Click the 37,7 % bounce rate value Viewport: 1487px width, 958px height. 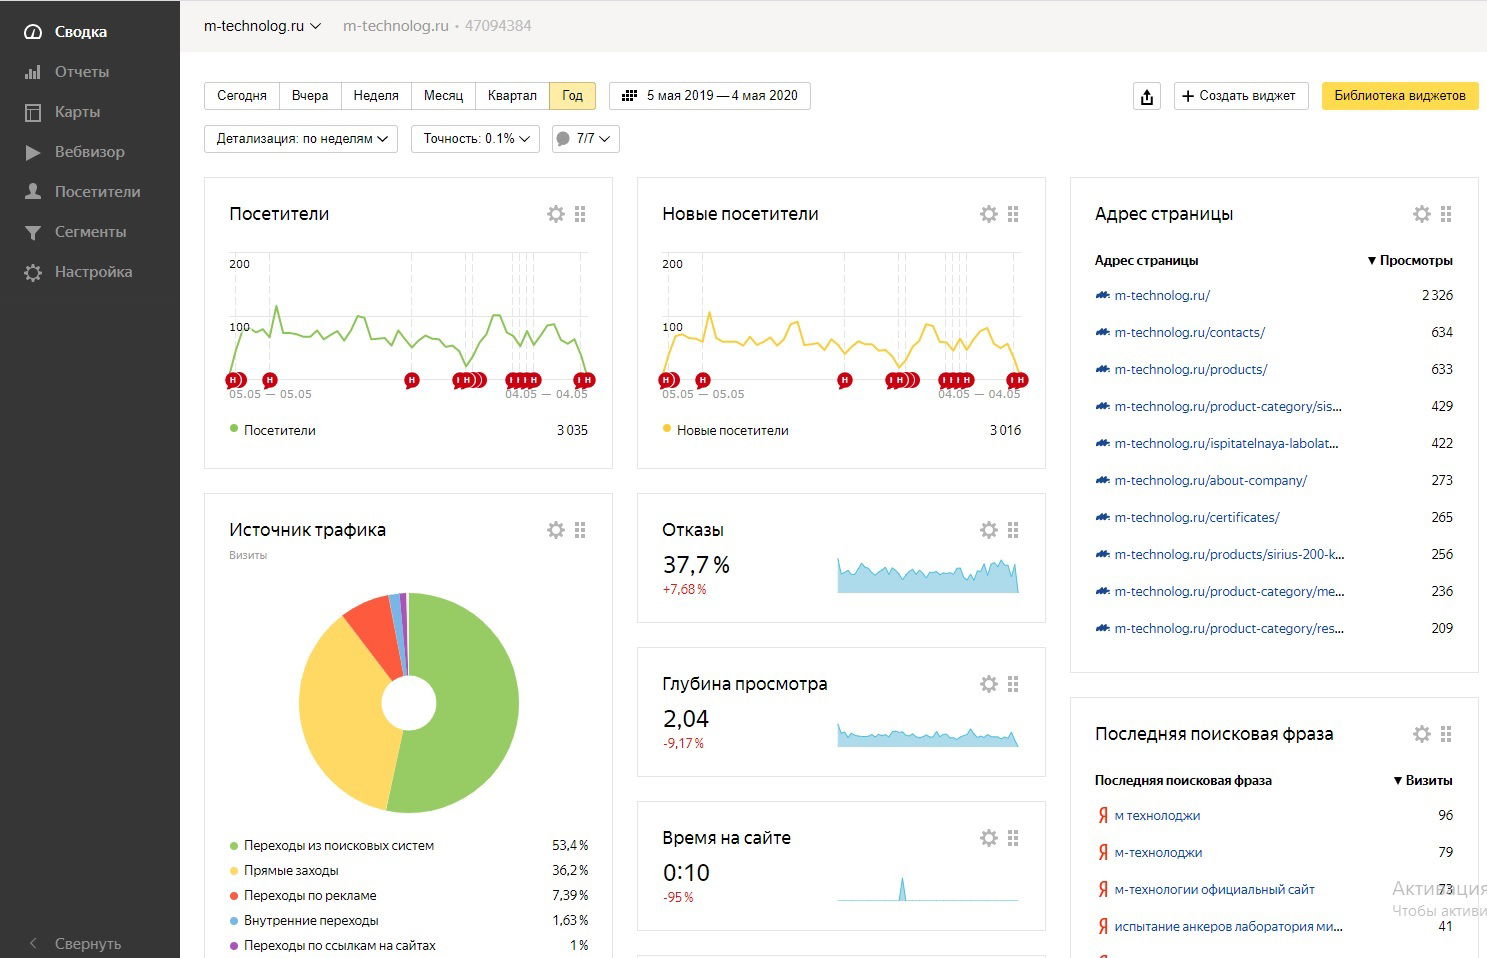[x=696, y=565]
